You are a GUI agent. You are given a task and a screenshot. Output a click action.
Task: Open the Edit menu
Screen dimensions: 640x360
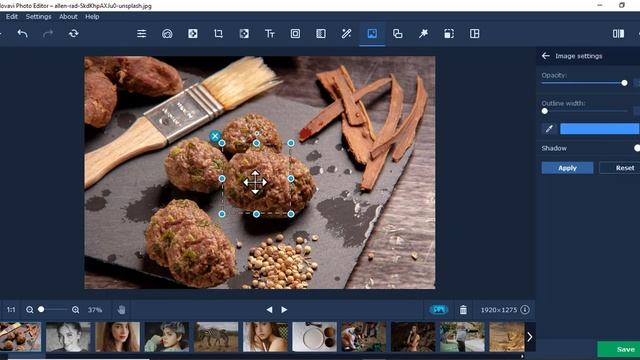pyautogui.click(x=11, y=17)
